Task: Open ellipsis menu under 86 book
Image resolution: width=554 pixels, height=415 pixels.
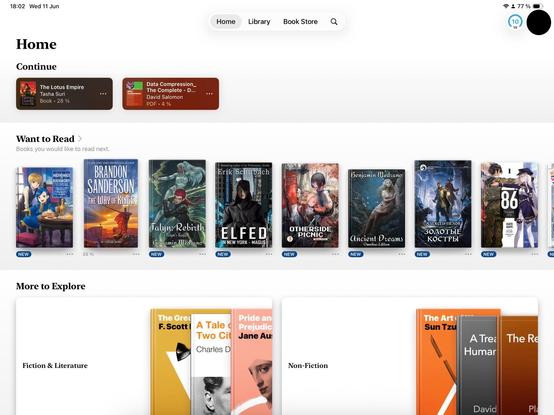Action: pos(534,254)
